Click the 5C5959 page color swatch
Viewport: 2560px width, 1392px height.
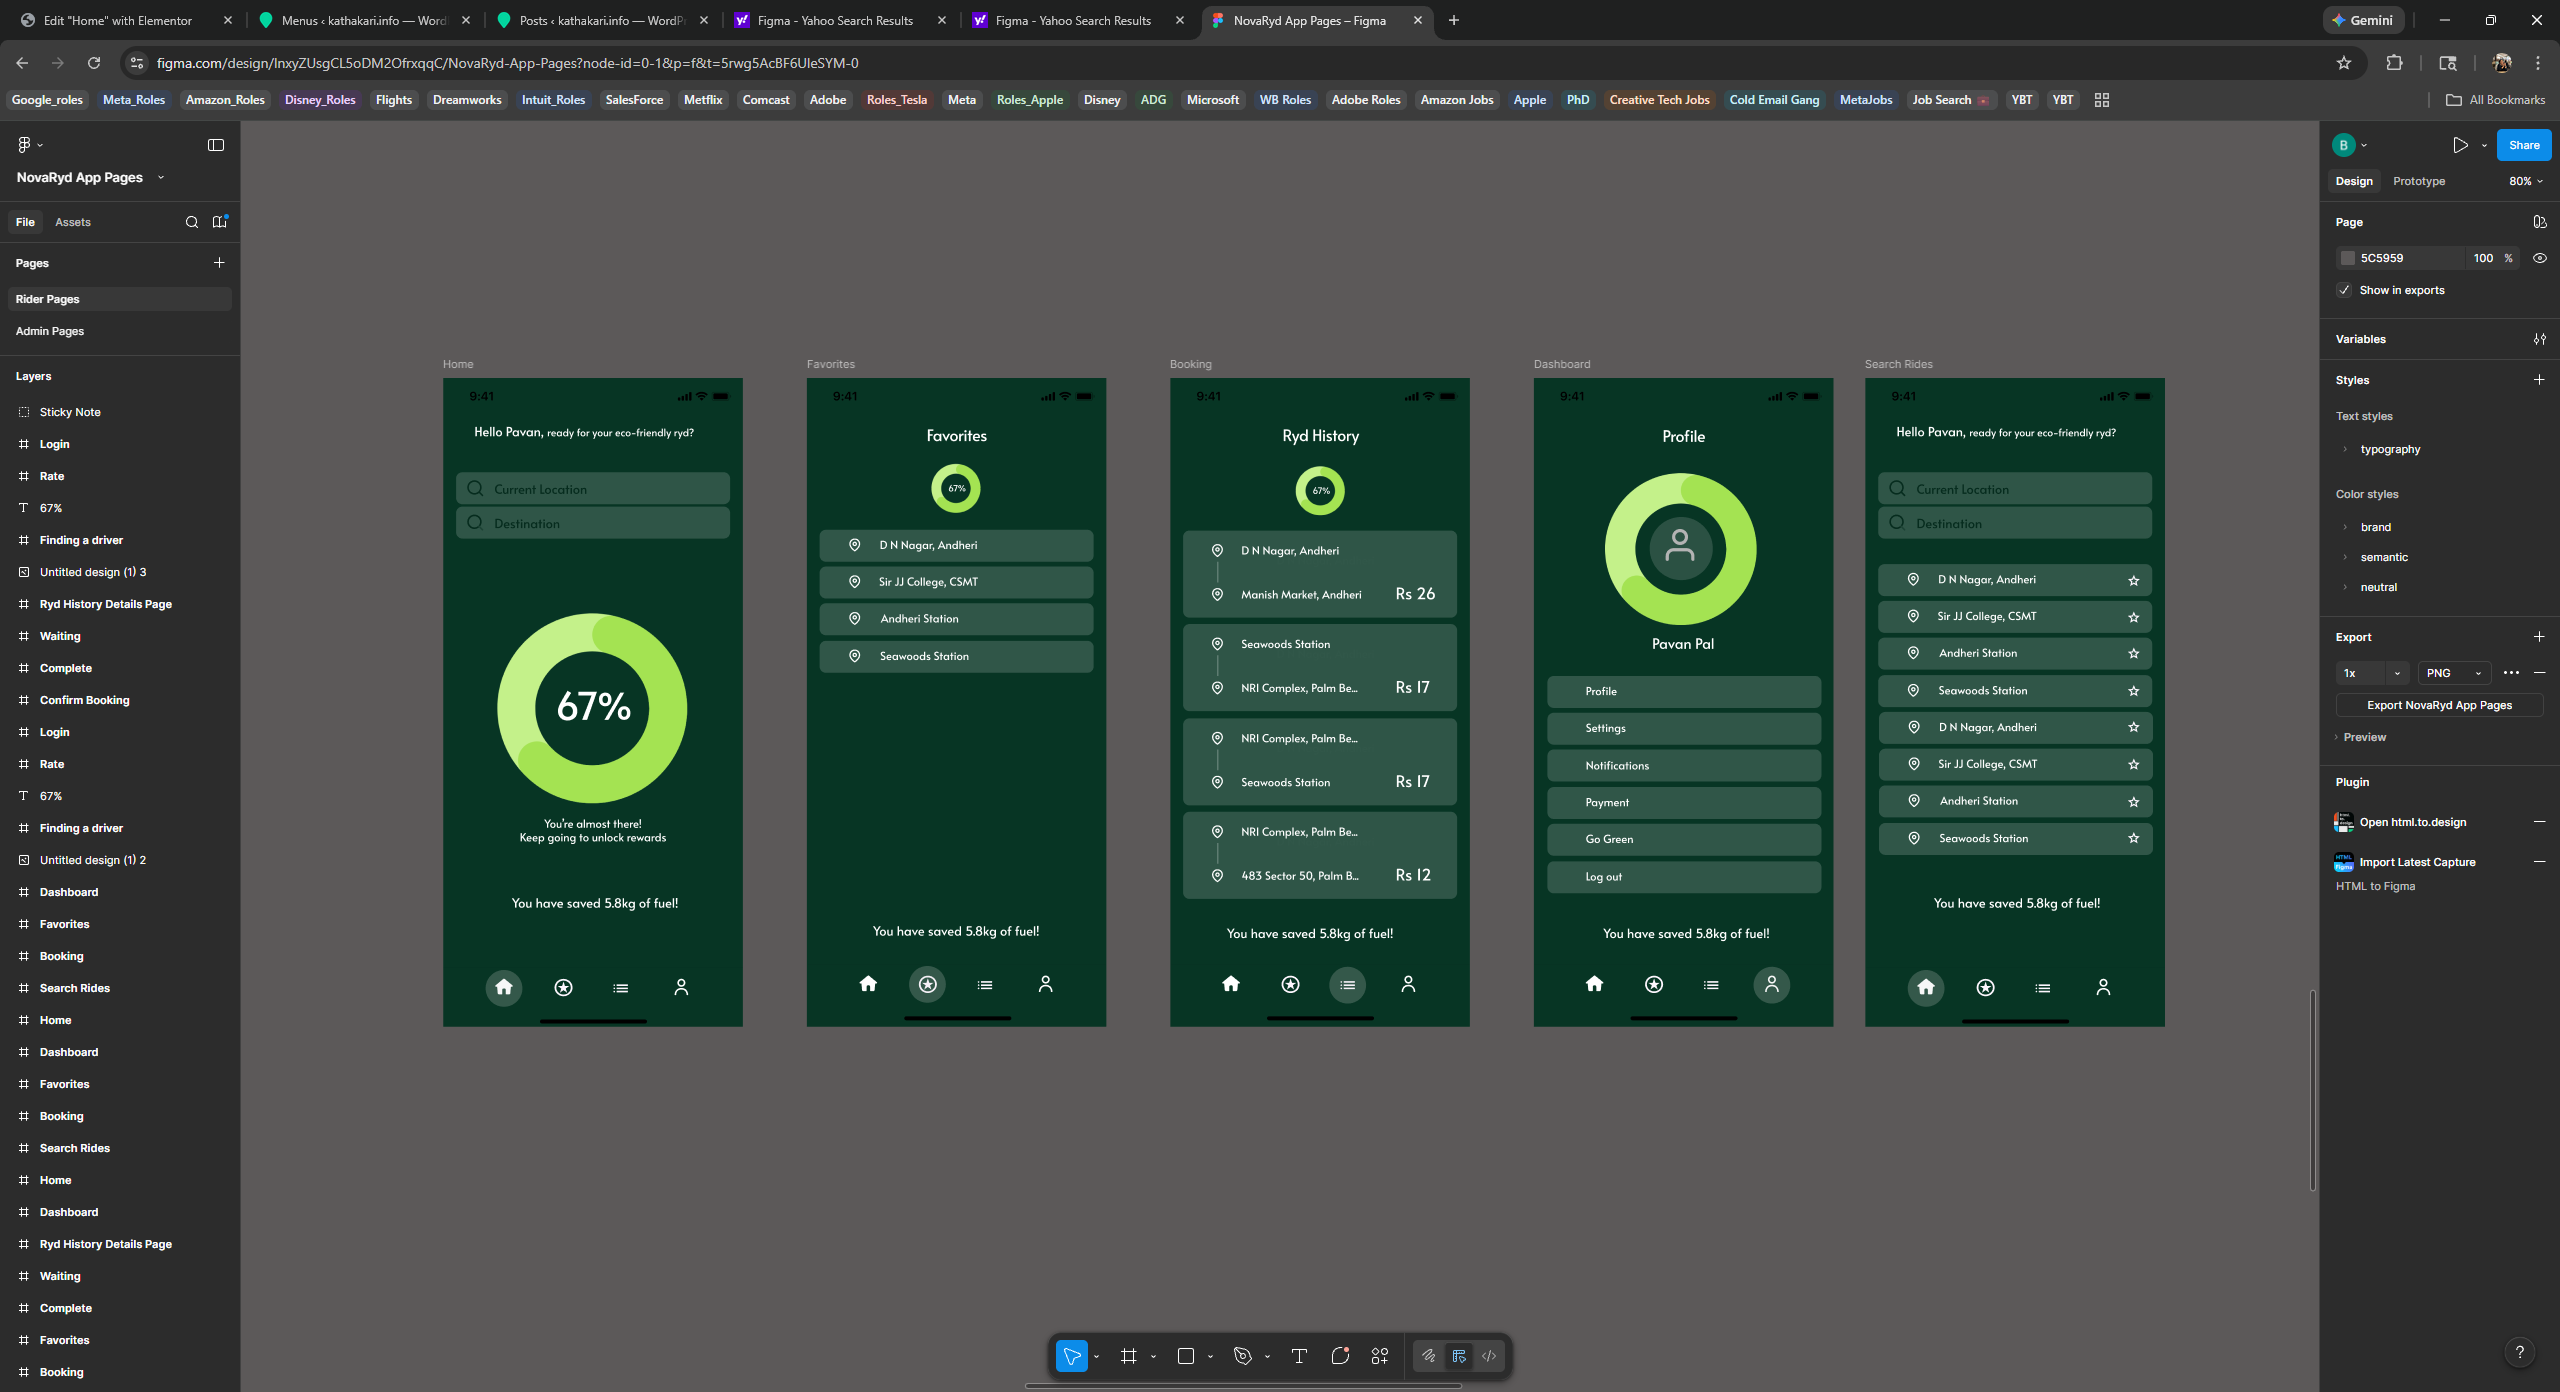coord(2348,258)
